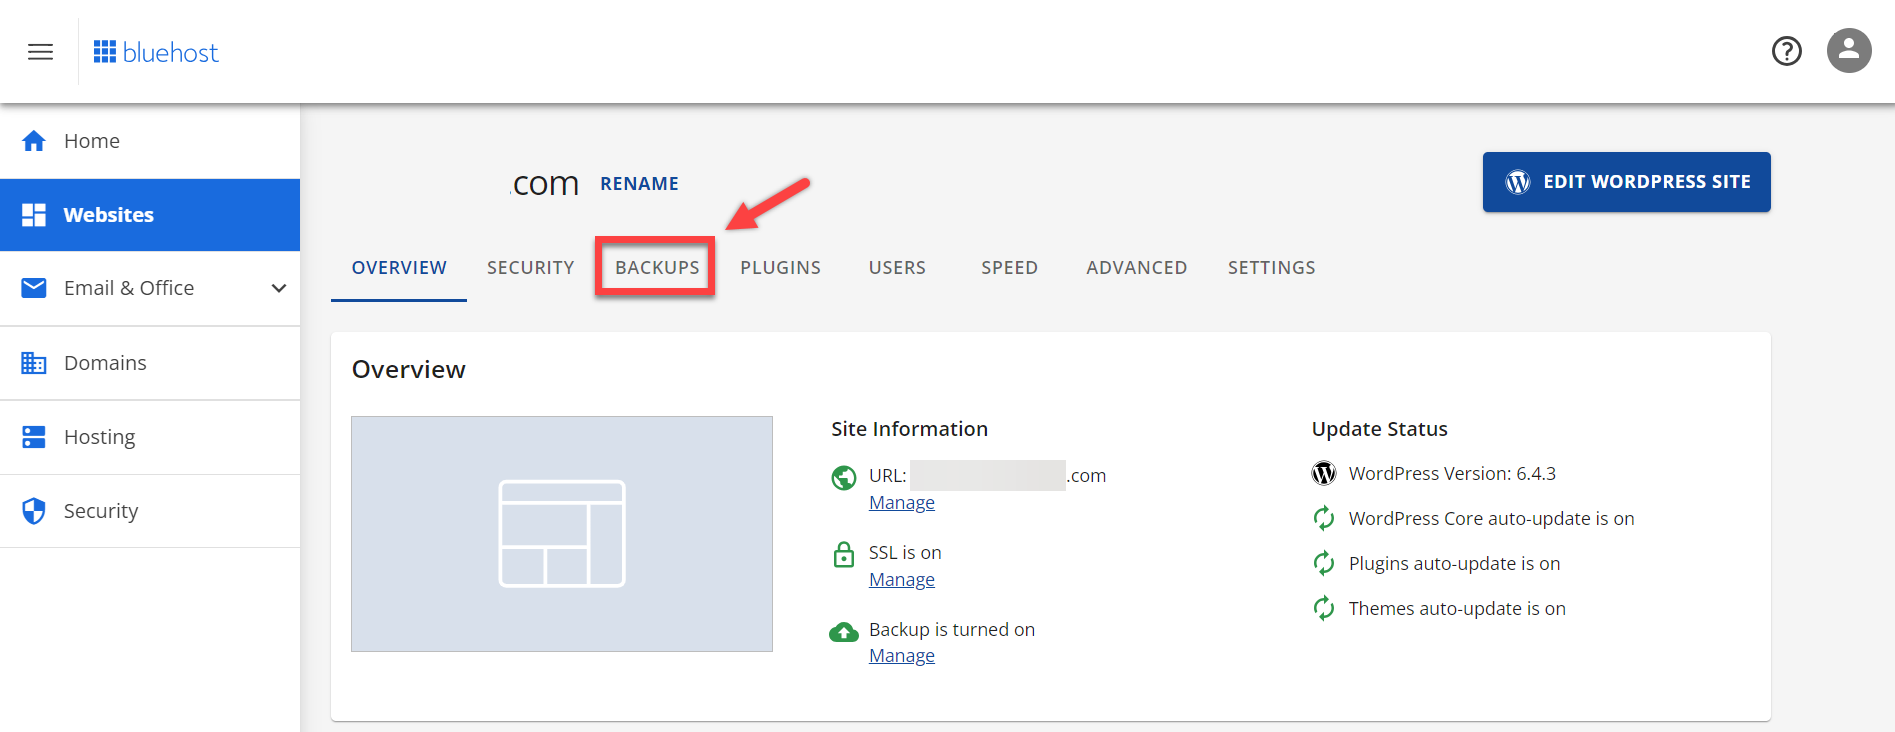Click the WordPress logo in Edit button
The width and height of the screenshot is (1895, 732).
coord(1518,182)
